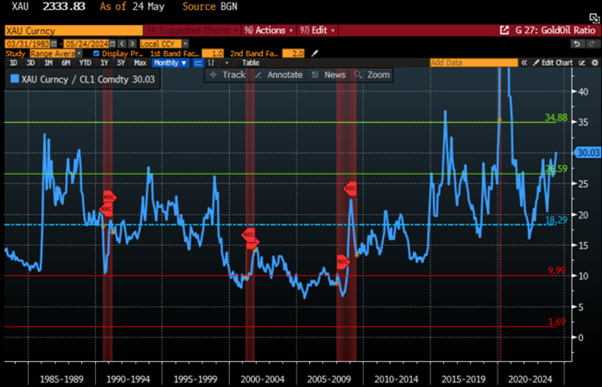Image resolution: width=602 pixels, height=387 pixels.
Task: Open the annotation checkbox-pencil tool
Action: pos(582,63)
